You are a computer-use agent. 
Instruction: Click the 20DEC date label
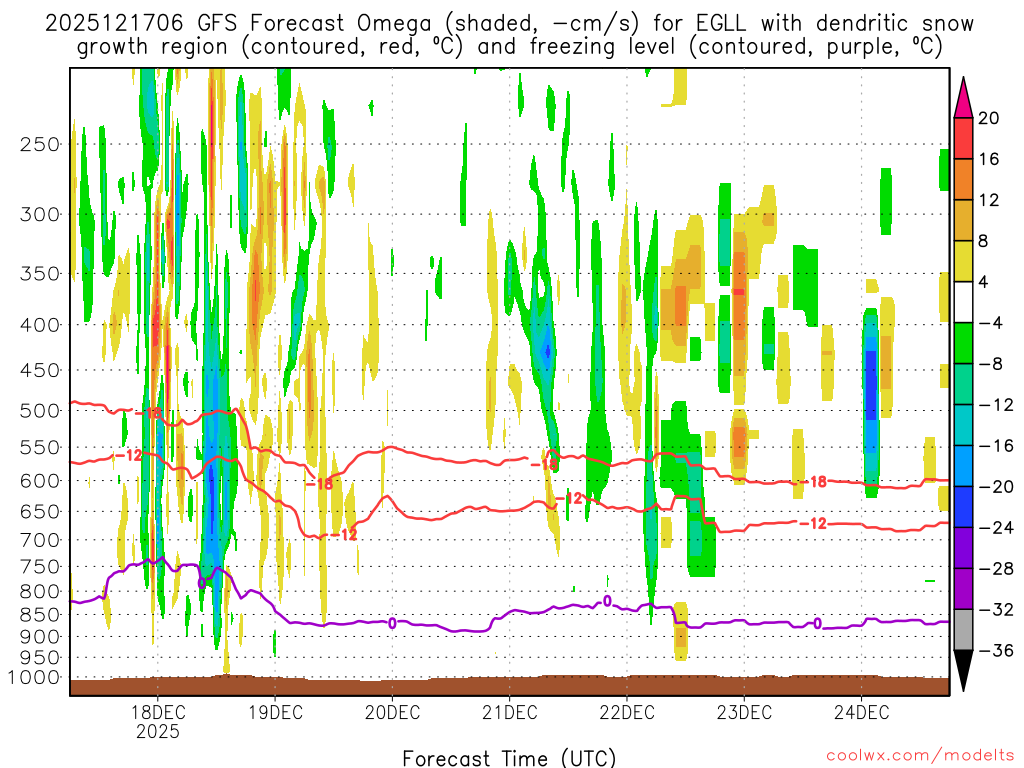pyautogui.click(x=392, y=712)
